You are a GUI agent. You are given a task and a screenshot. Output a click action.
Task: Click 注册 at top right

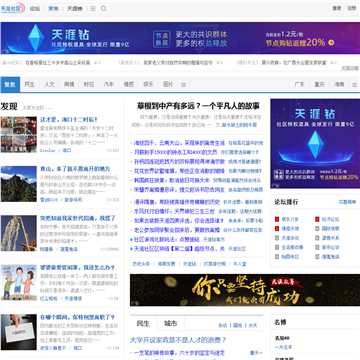[x=351, y=8]
